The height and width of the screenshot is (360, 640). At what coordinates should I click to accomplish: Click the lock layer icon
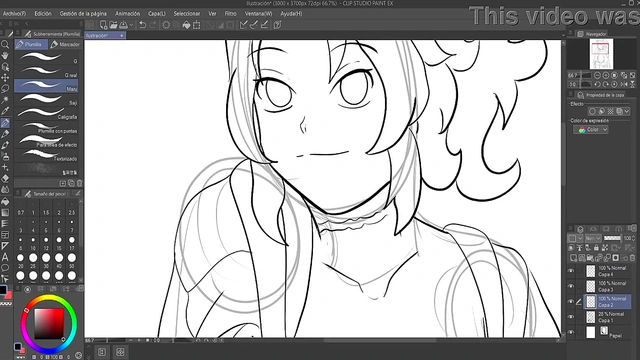[596, 248]
